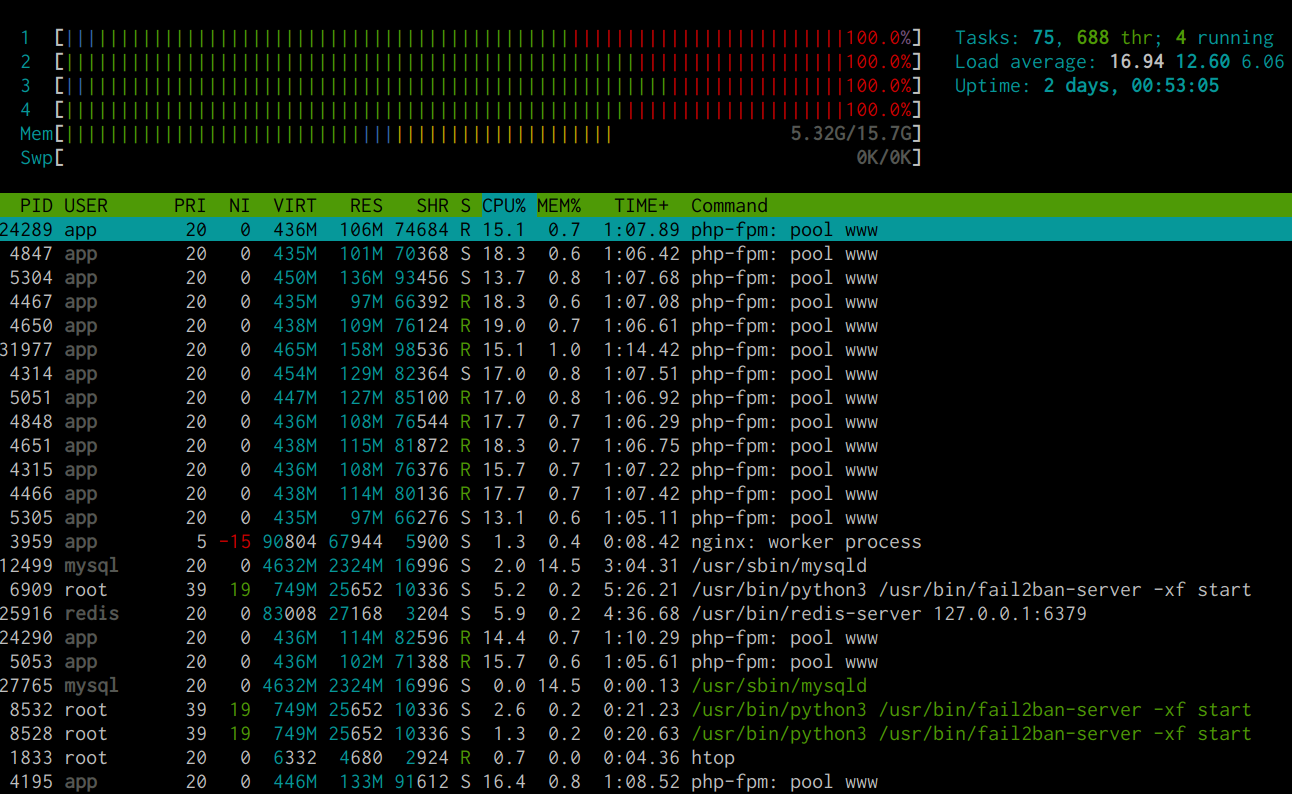Select process row with PID 24290
Viewport: 1292px width, 794px height.
click(646, 638)
